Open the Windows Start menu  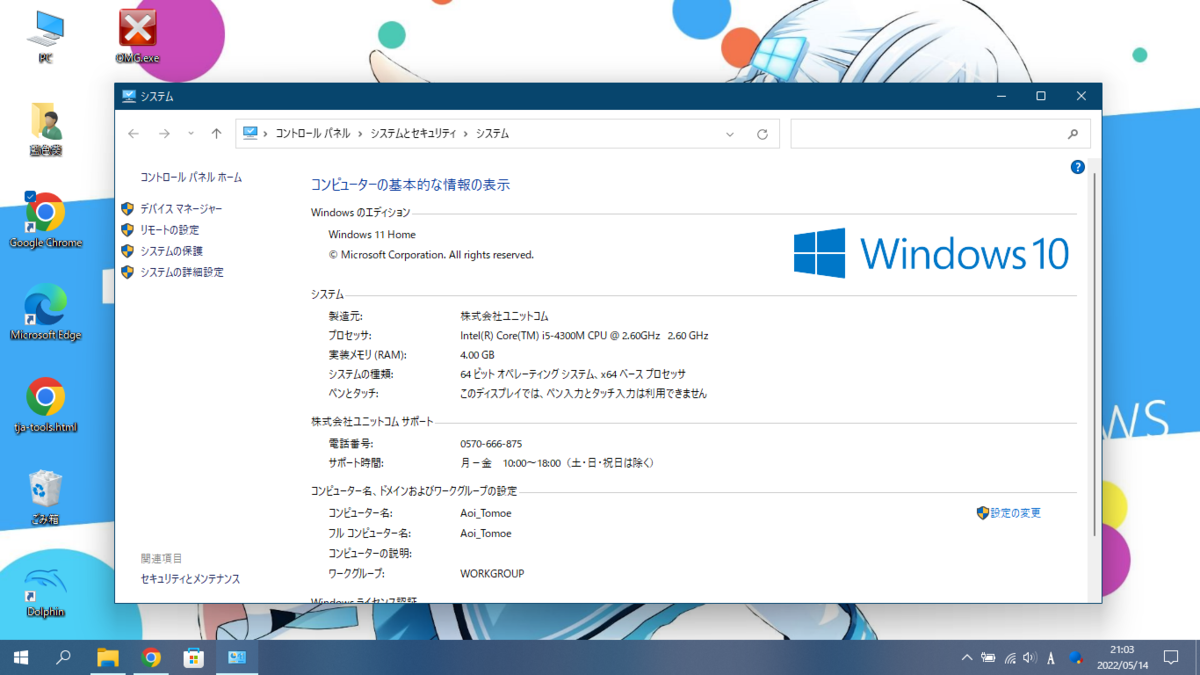point(20,657)
